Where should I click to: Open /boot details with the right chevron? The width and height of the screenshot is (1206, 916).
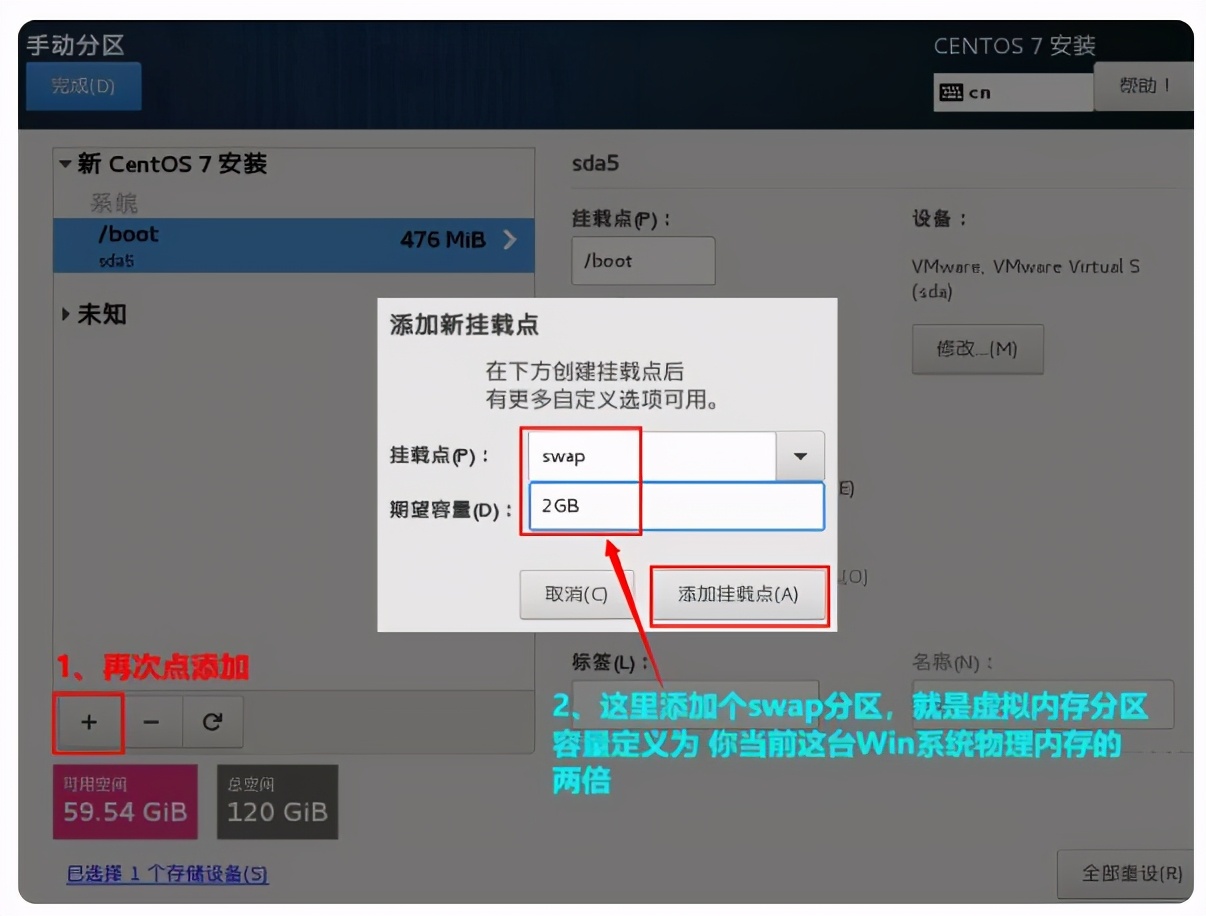pyautogui.click(x=511, y=240)
